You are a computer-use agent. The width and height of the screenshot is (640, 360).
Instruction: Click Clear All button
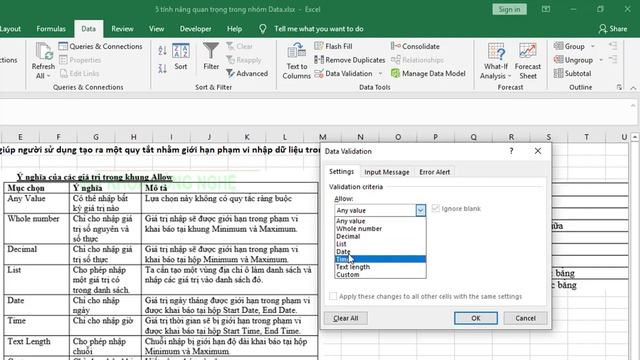tap(346, 318)
